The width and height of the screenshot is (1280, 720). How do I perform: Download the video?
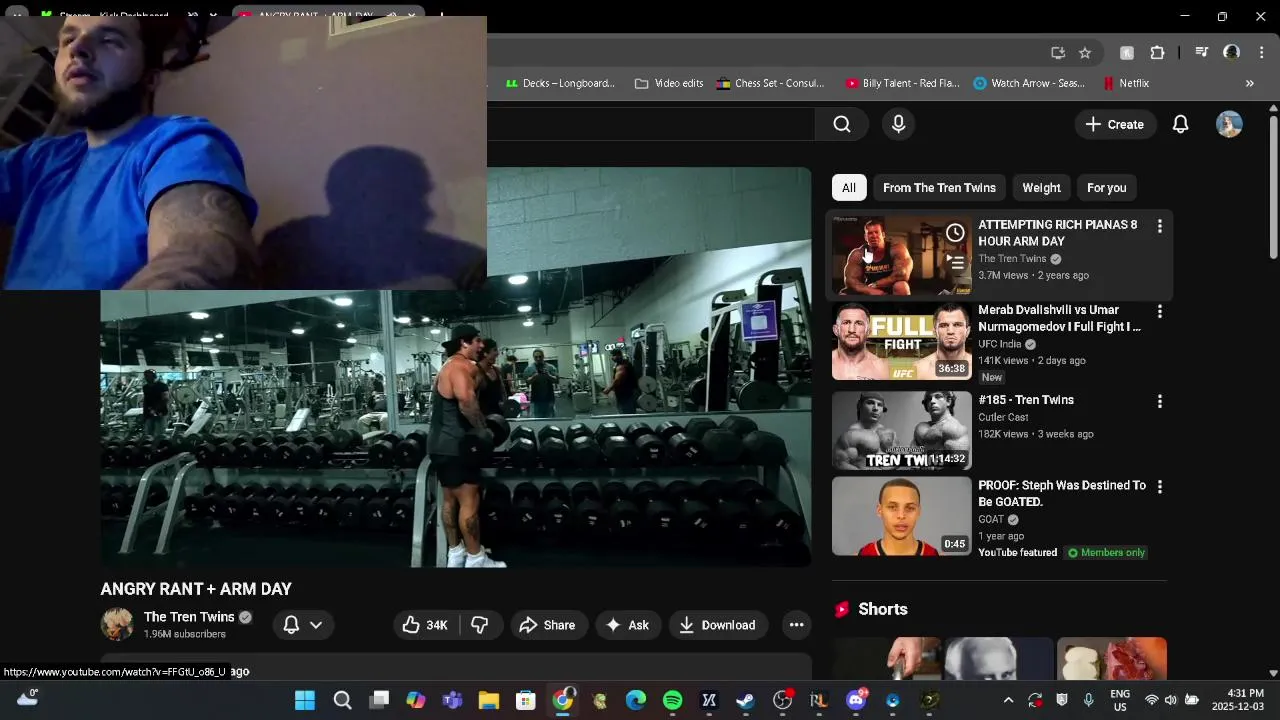[718, 625]
